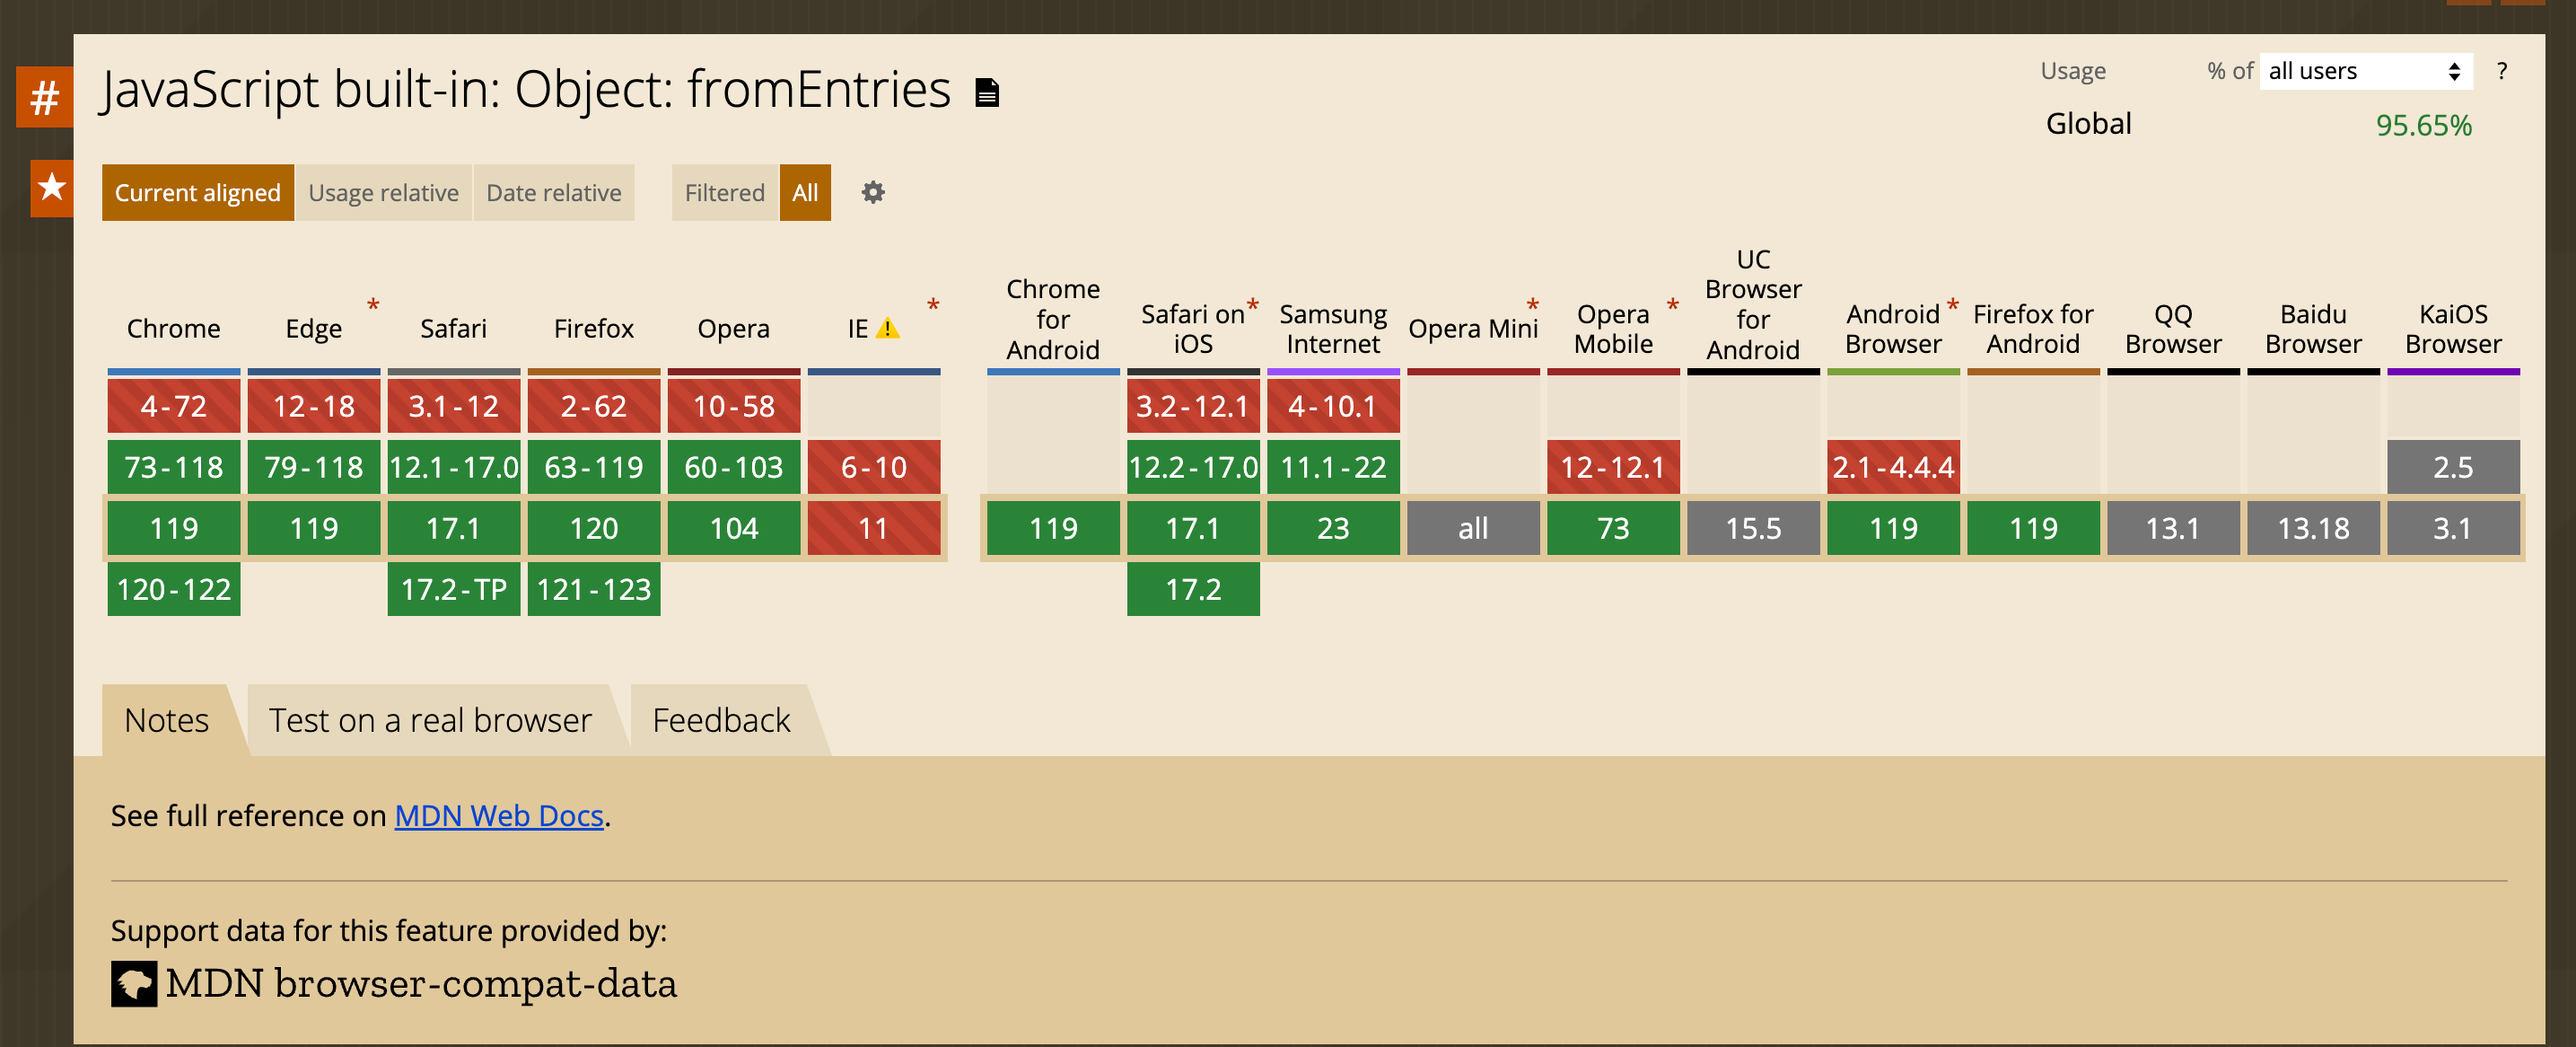Click Firefox 121-123 cell
The height and width of the screenshot is (1047, 2576).
[594, 589]
